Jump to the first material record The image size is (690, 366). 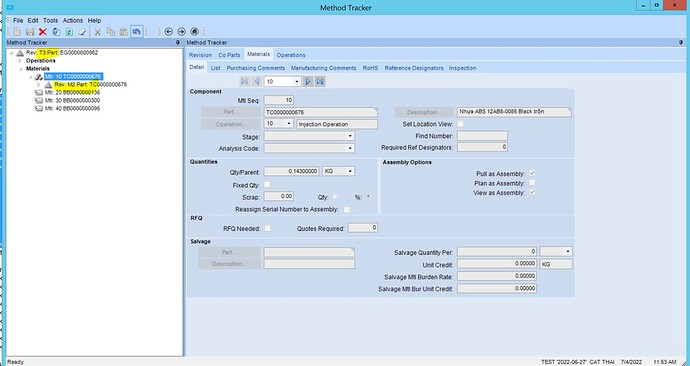coord(244,81)
